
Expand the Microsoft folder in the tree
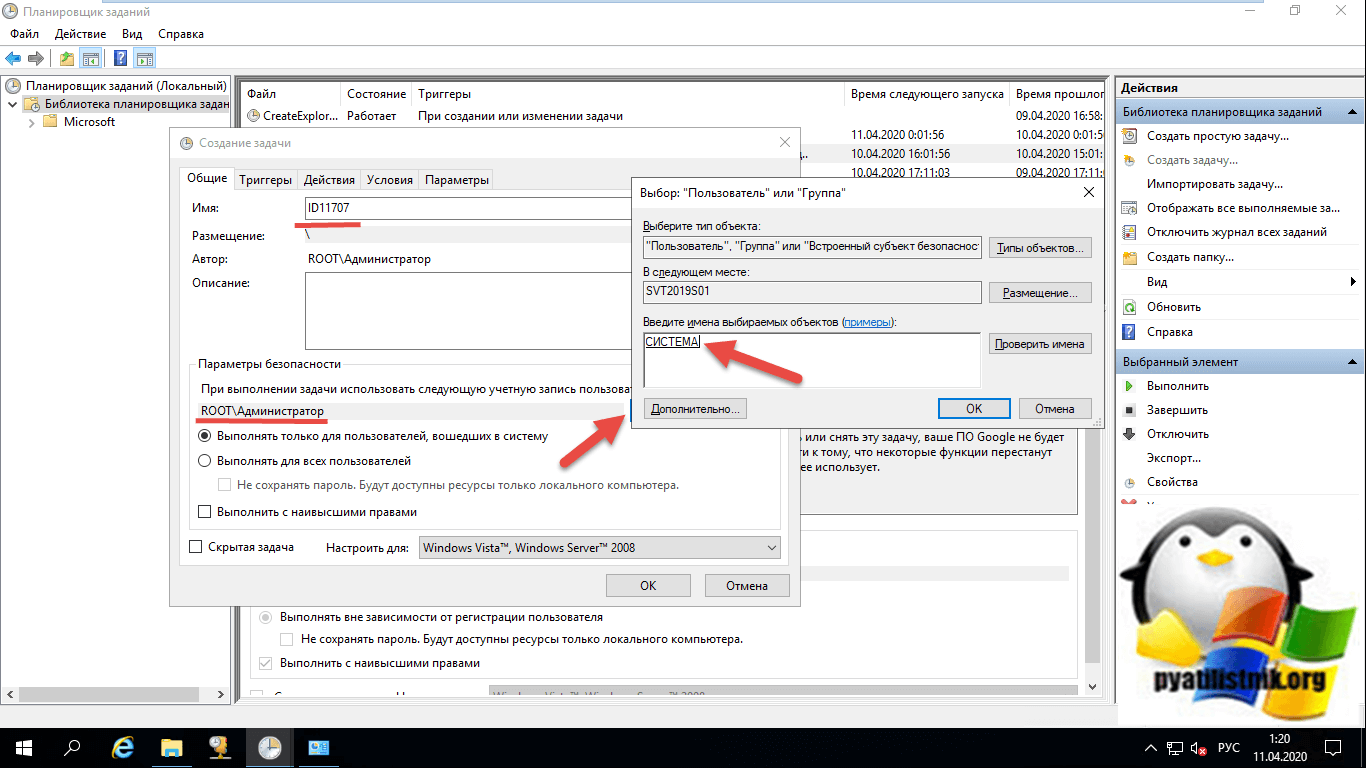(x=31, y=122)
